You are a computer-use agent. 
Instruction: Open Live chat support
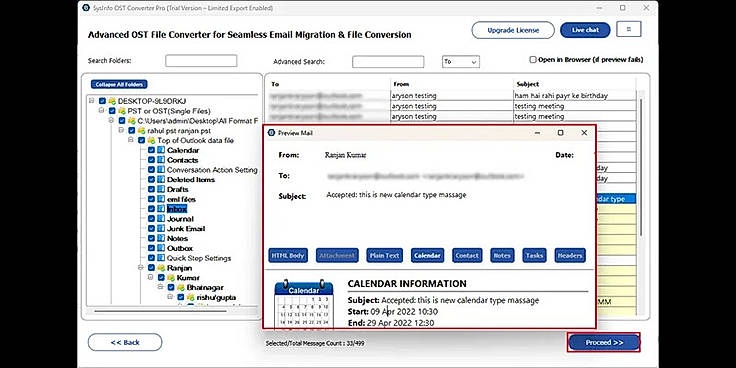pos(585,30)
